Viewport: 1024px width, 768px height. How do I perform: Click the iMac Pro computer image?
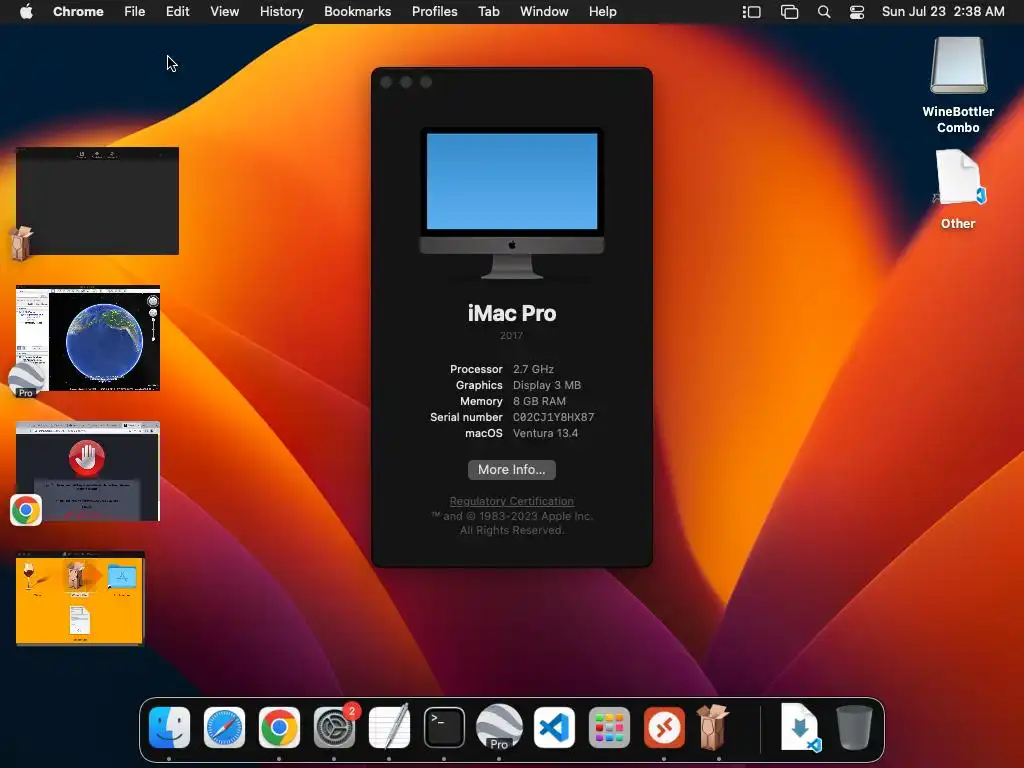click(x=511, y=203)
